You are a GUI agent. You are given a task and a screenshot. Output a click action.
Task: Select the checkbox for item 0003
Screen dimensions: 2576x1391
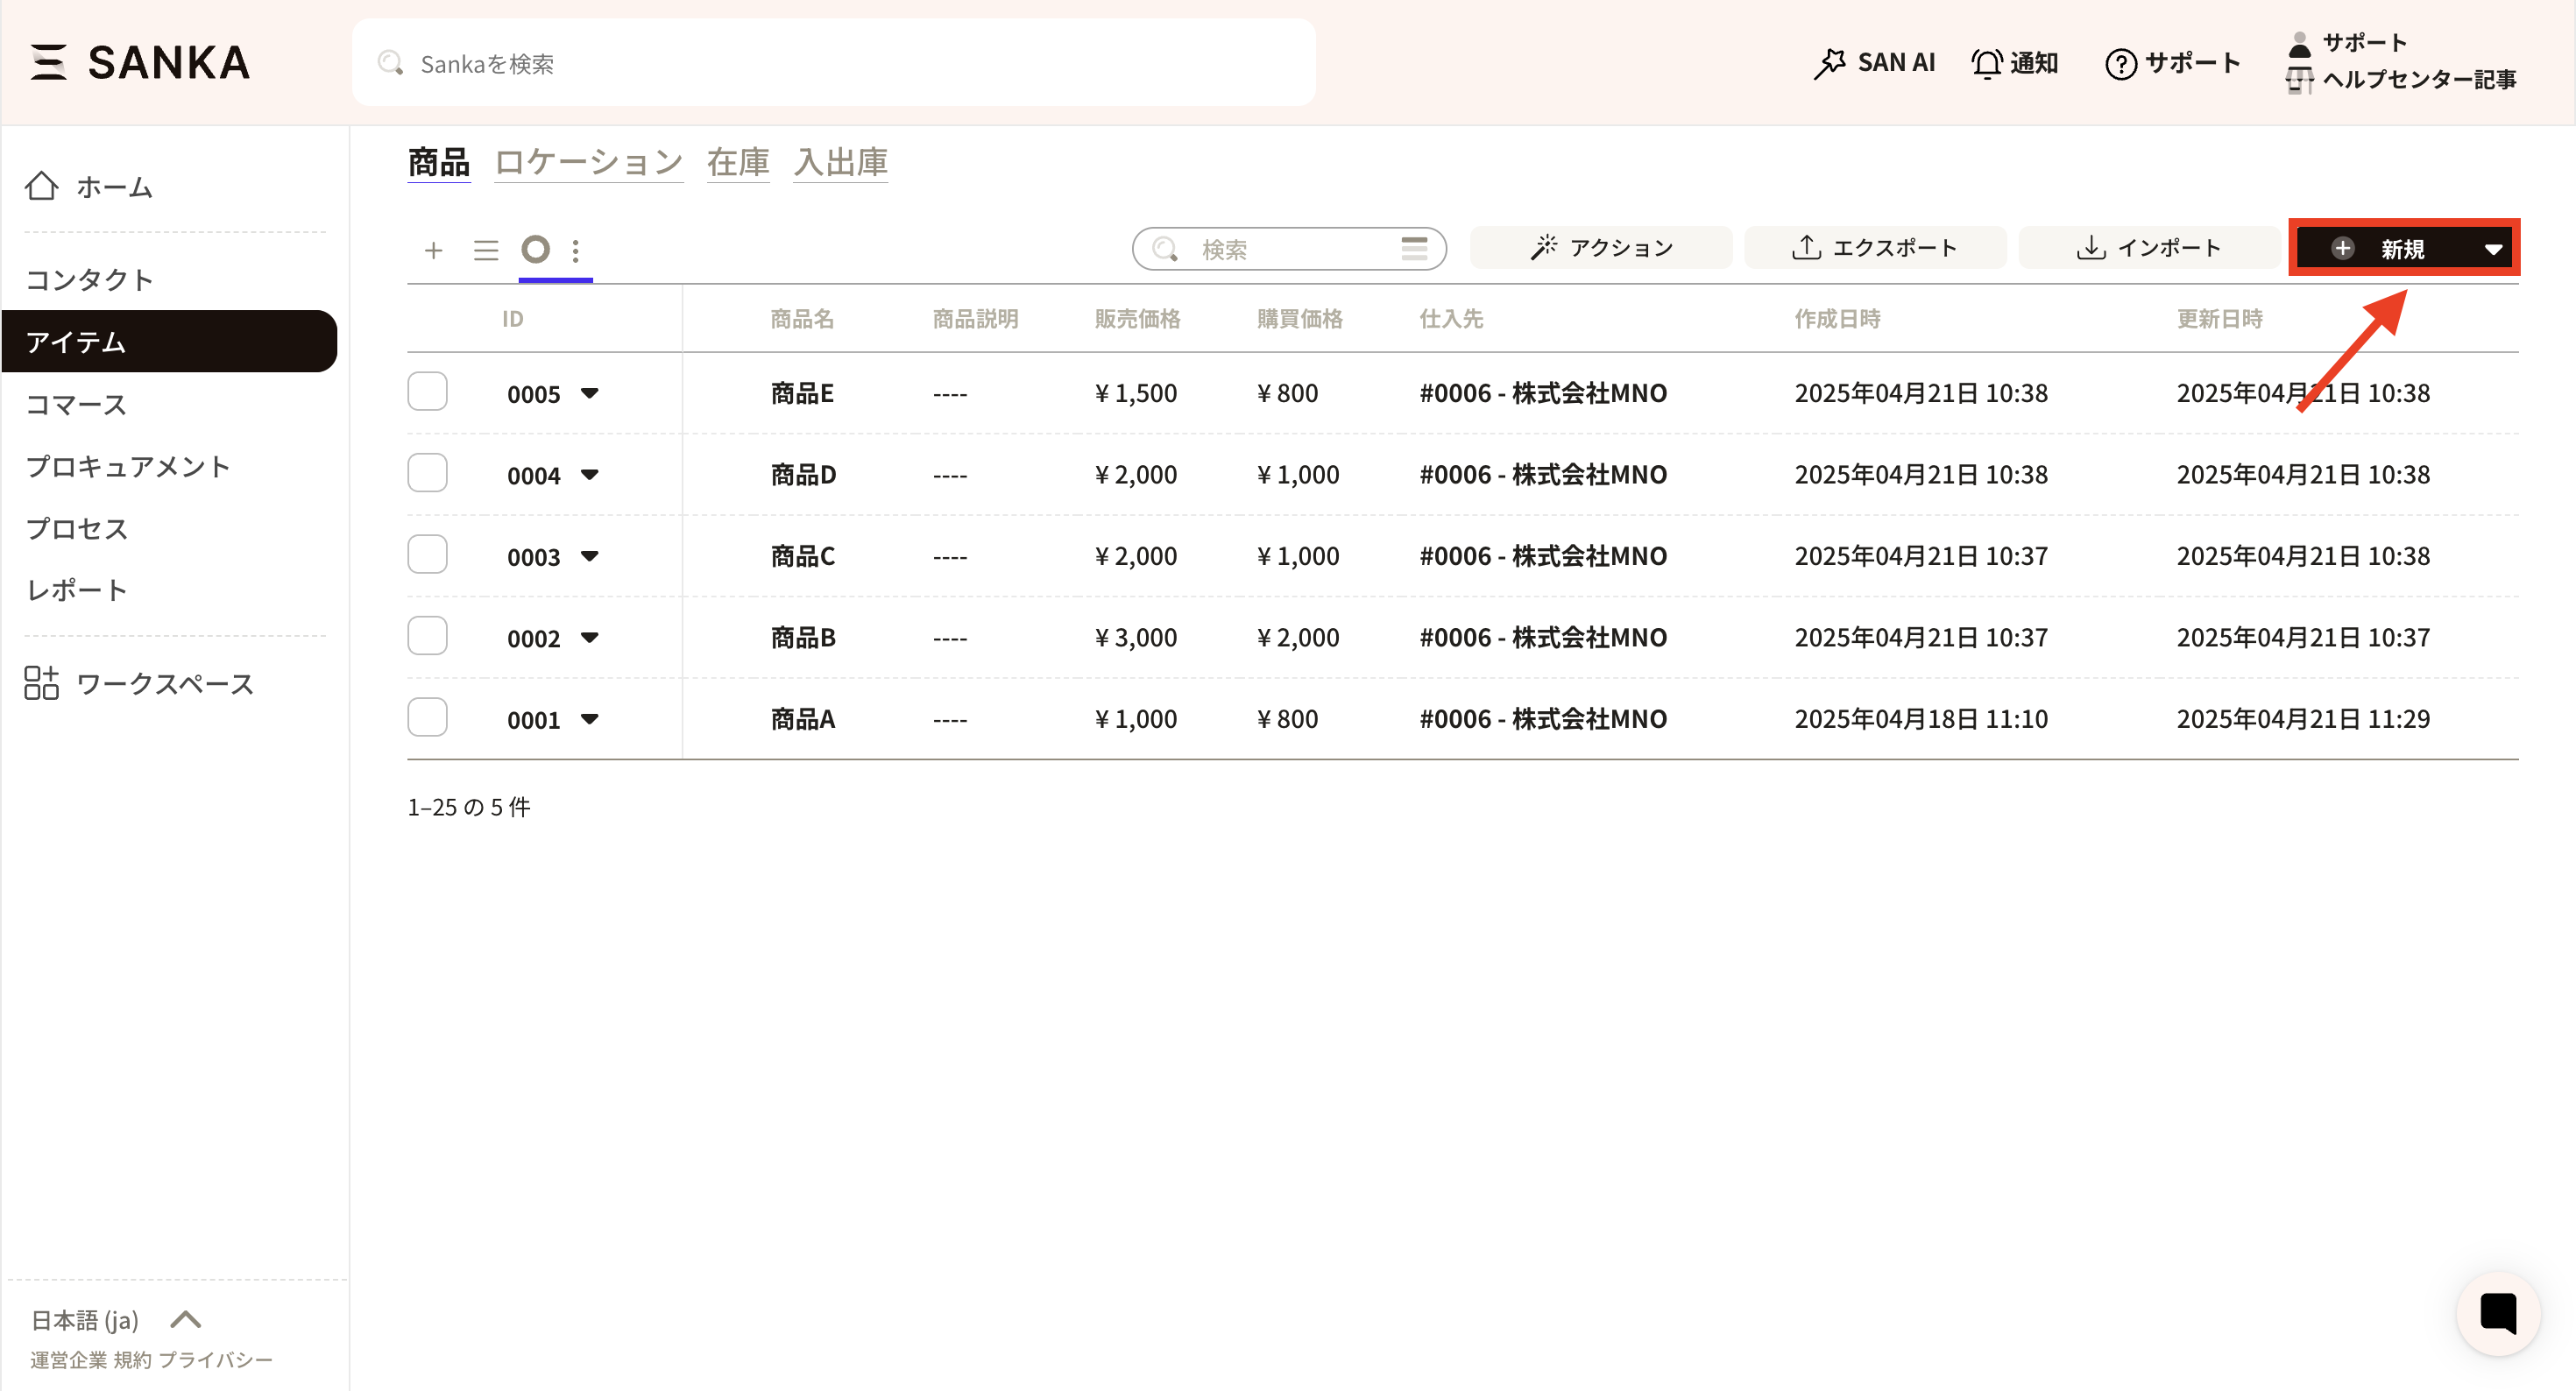[x=427, y=555]
